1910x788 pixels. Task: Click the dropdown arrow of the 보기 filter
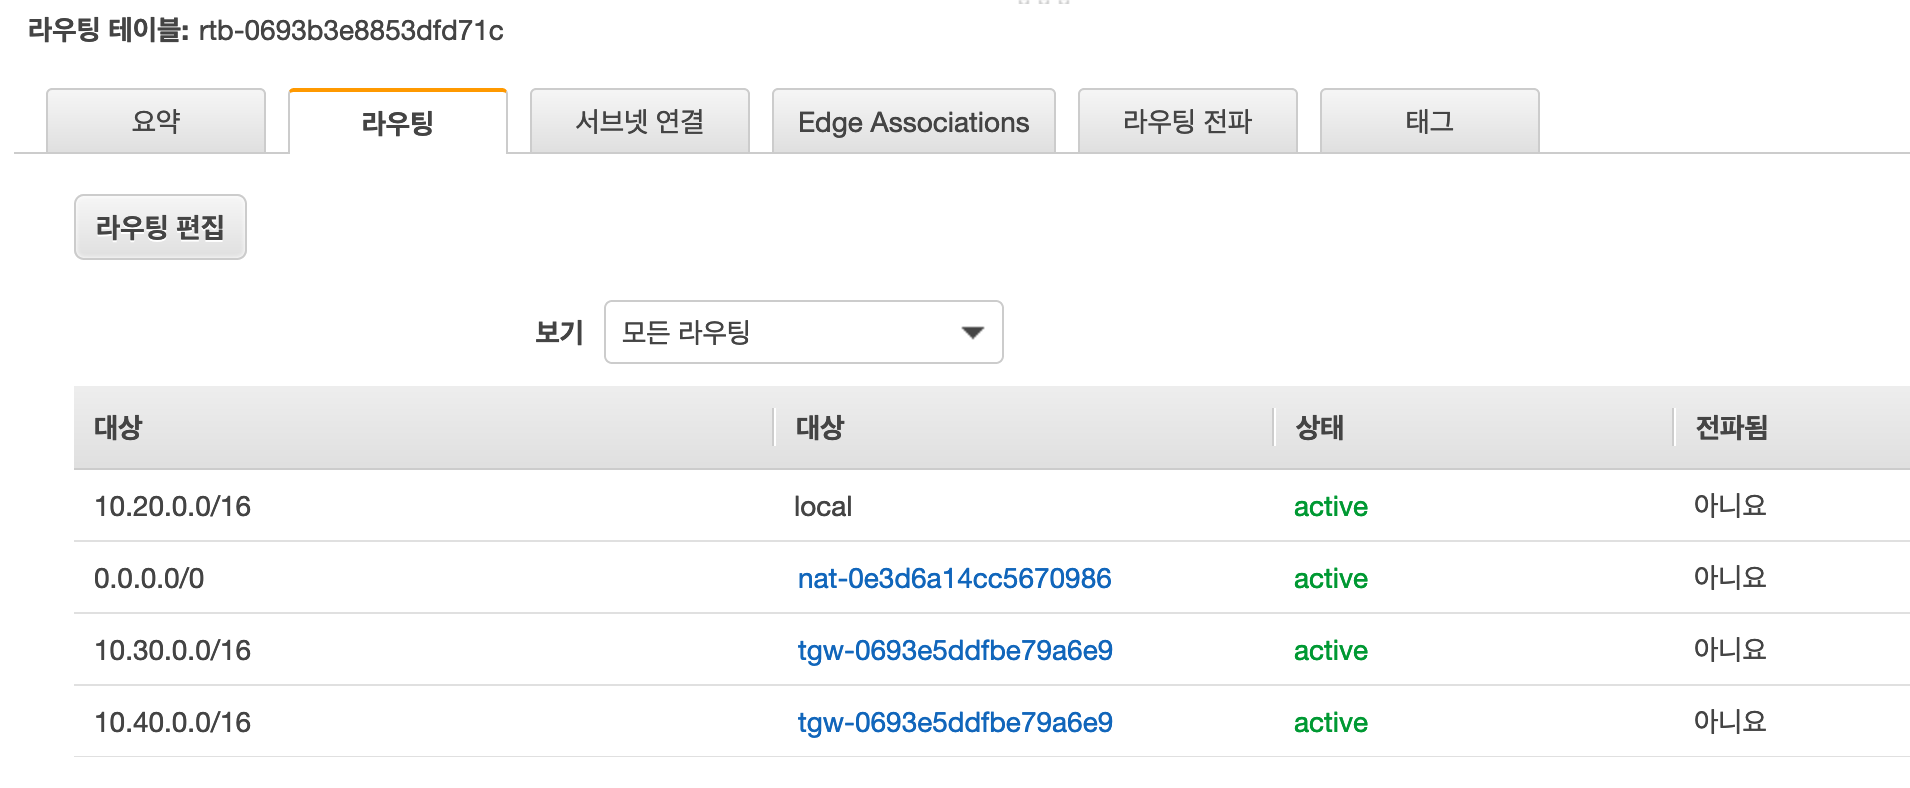pos(972,333)
